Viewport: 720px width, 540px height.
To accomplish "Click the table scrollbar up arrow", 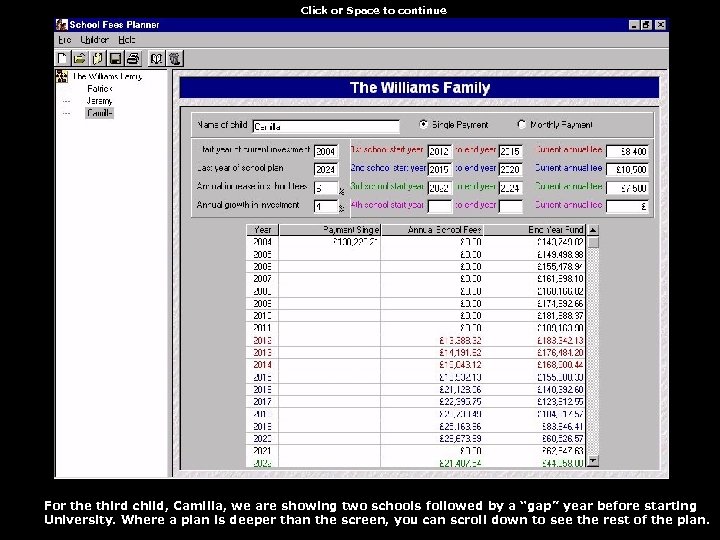I will (x=593, y=230).
